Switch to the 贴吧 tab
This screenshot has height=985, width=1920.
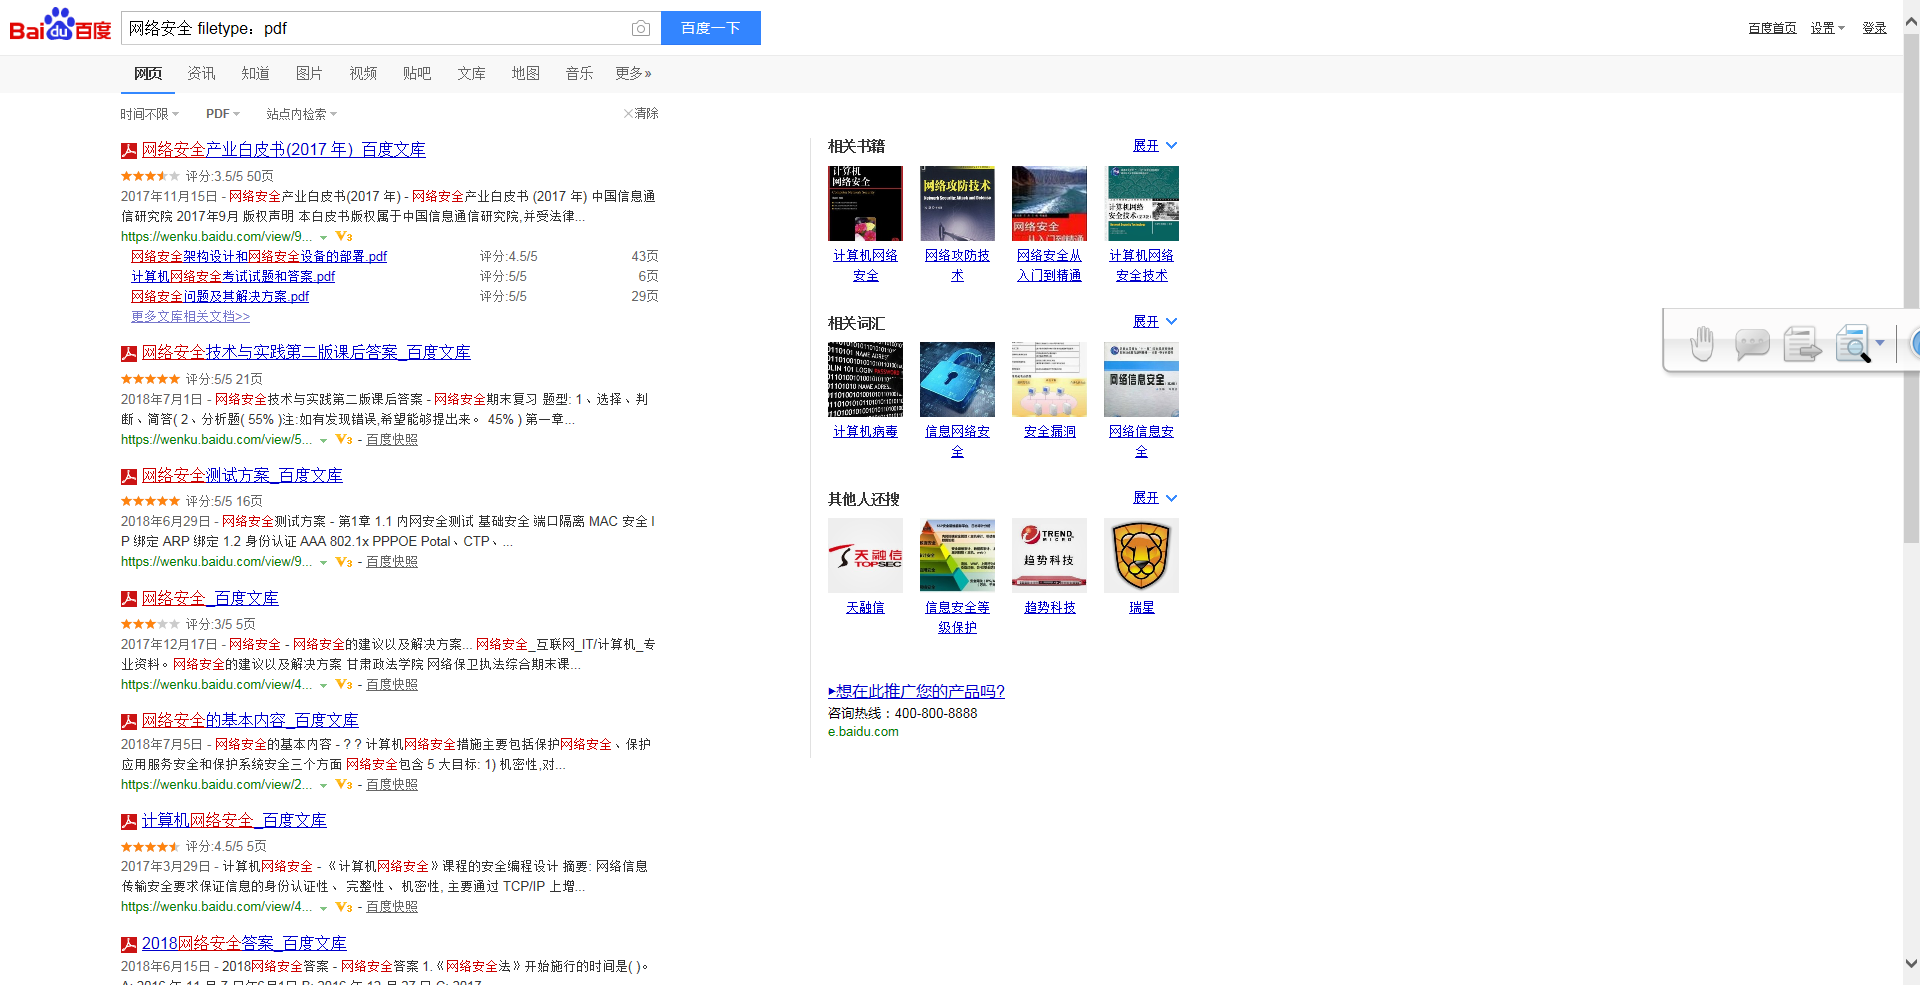(x=417, y=74)
